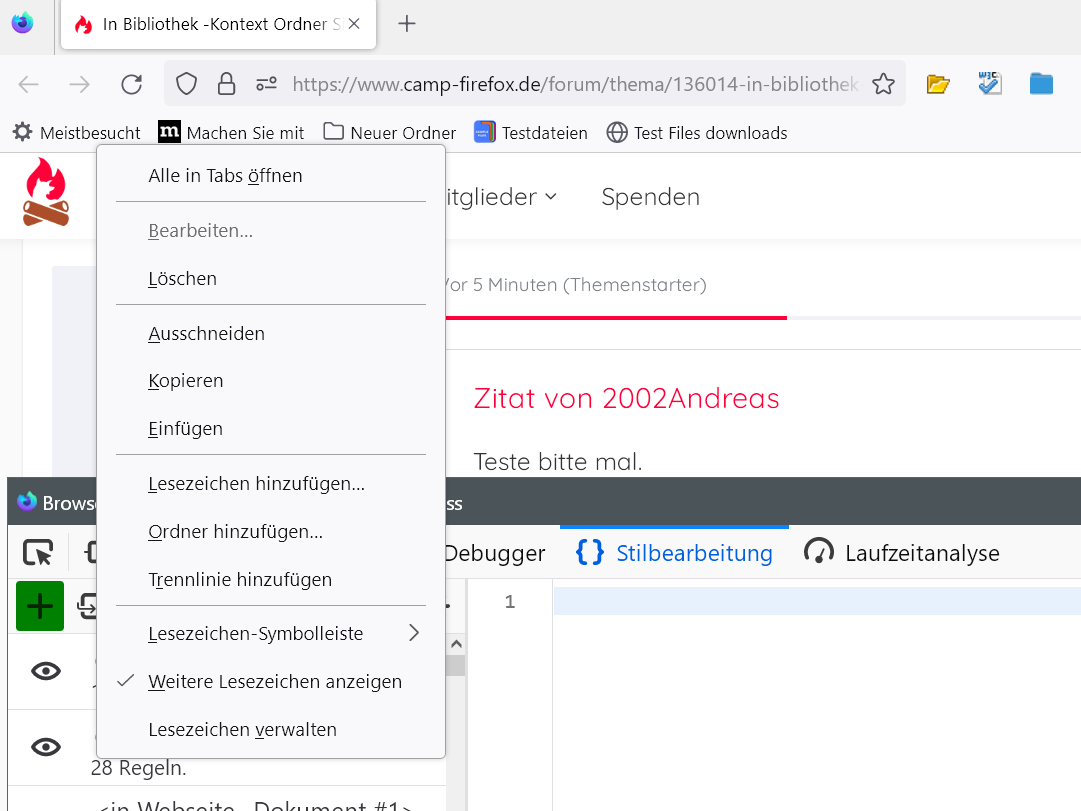1081x811 pixels.
Task: Bookmark this page with the star icon
Action: [883, 84]
